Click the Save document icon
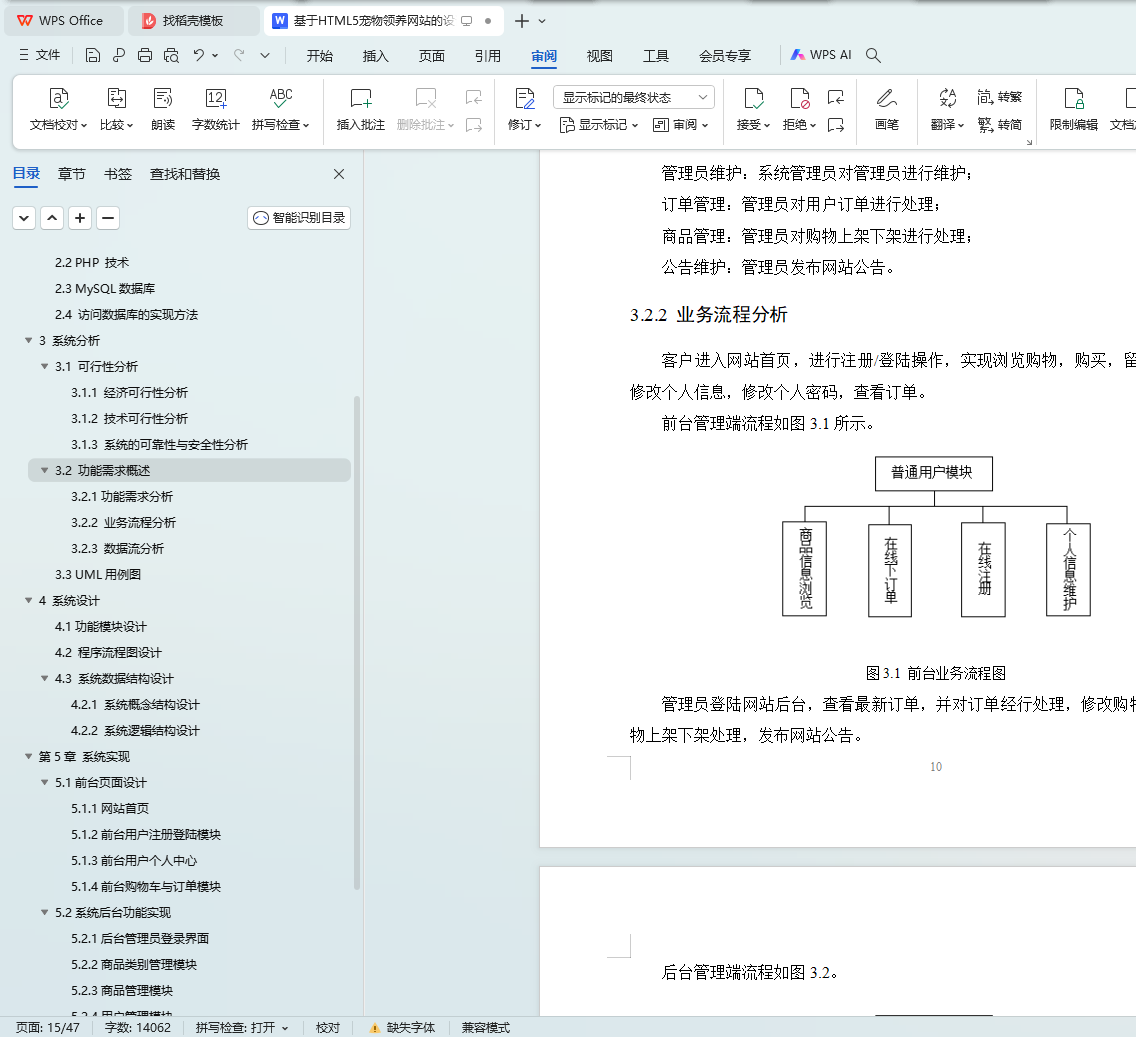 click(x=92, y=55)
